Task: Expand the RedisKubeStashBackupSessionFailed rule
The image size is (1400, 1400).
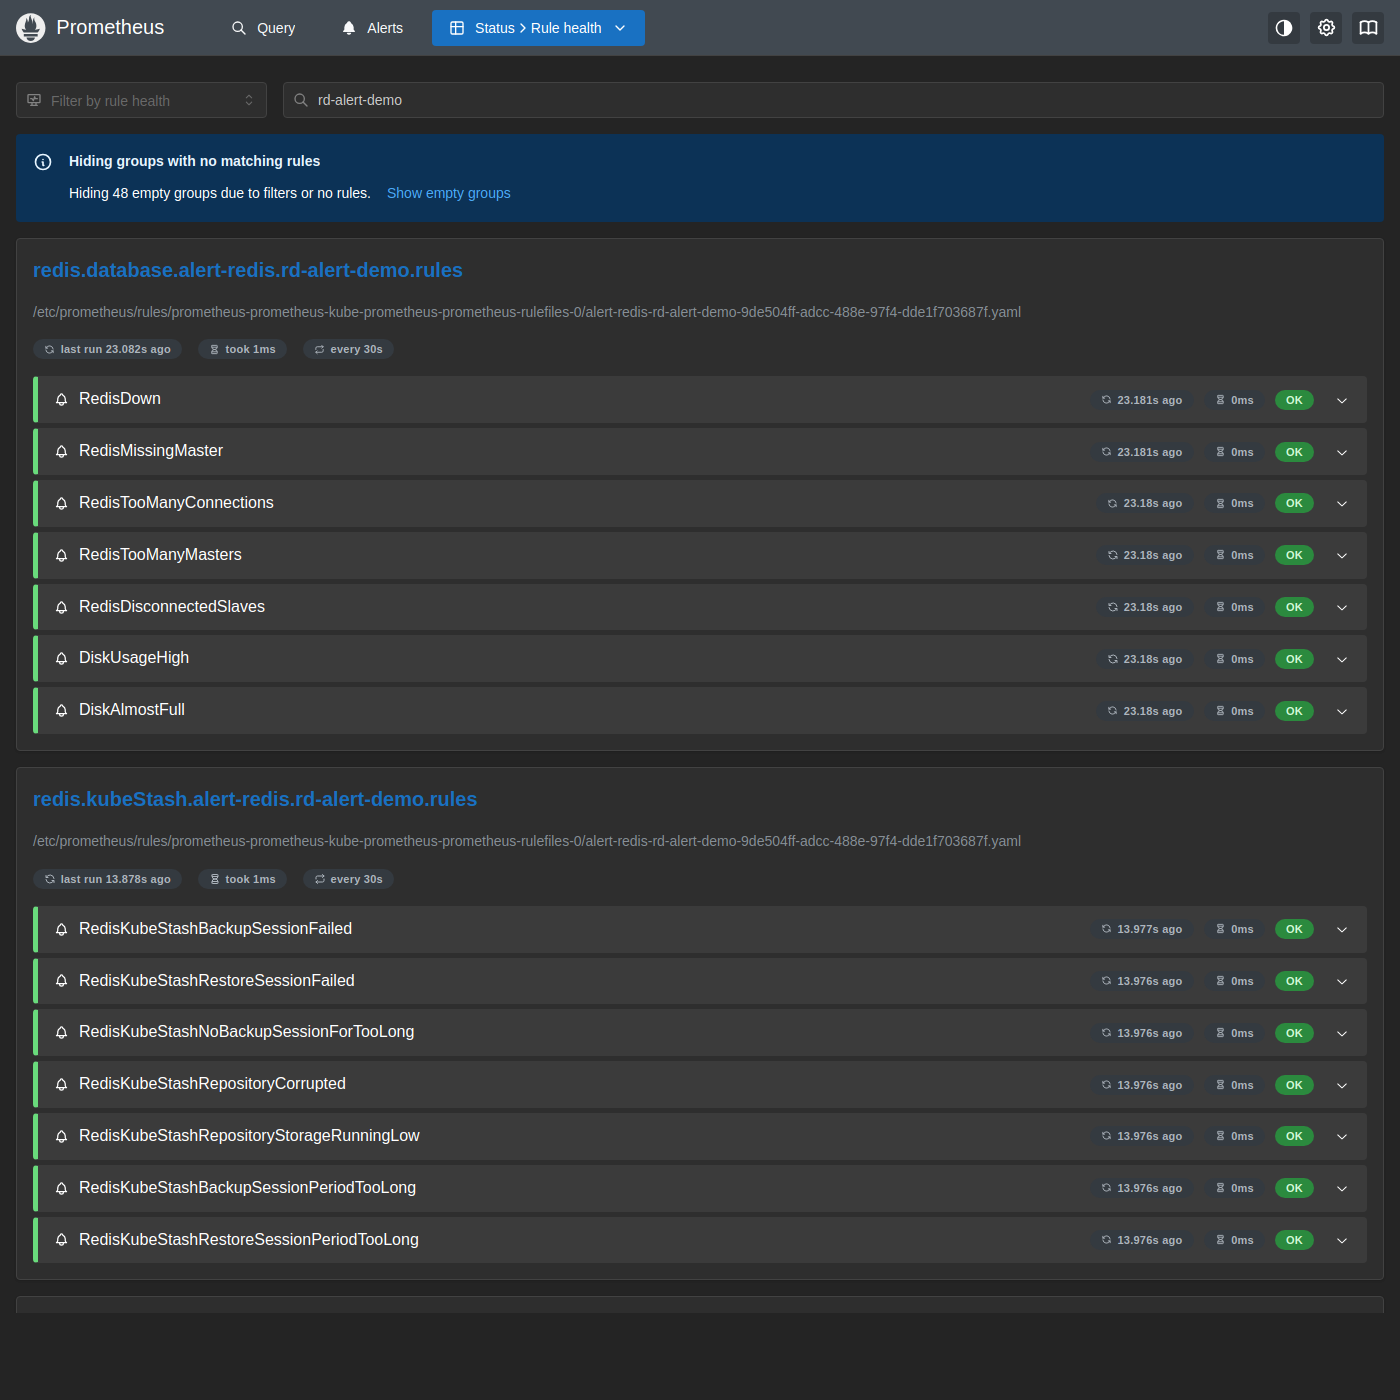Action: coord(1342,930)
